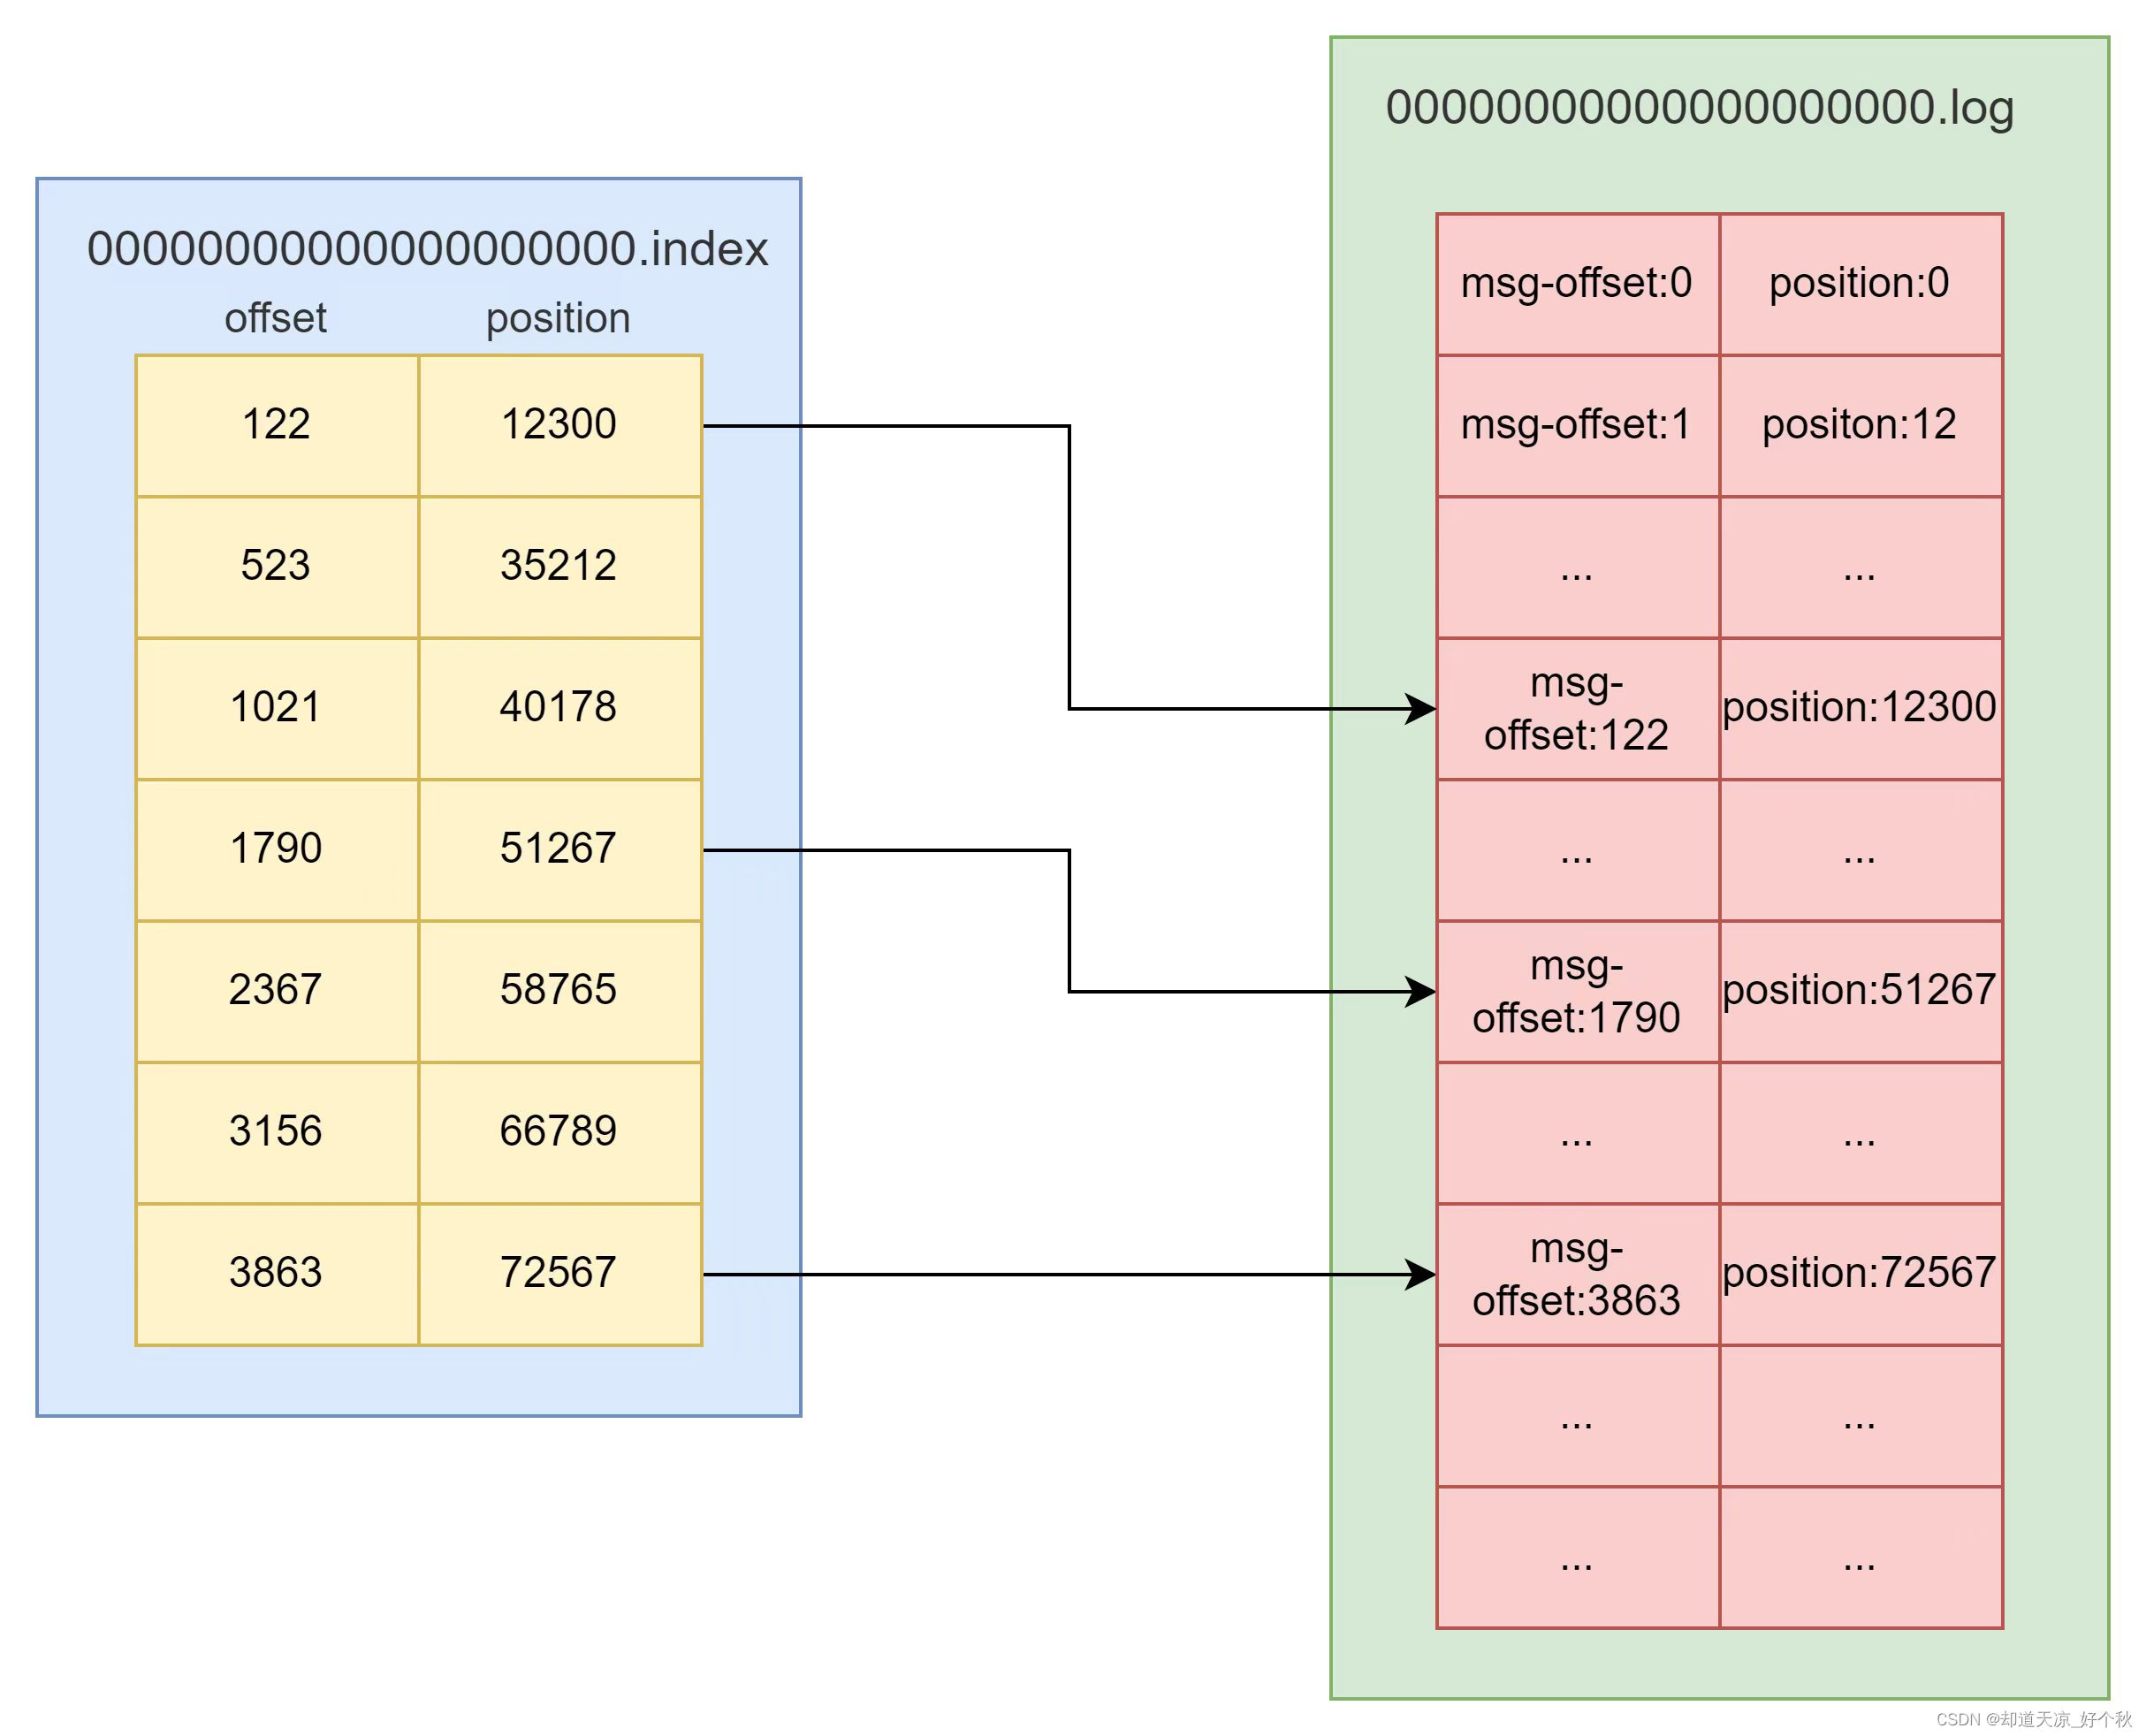Click the position:51267 log cell
Image resolution: width=2146 pixels, height=1736 pixels.
(x=1861, y=991)
